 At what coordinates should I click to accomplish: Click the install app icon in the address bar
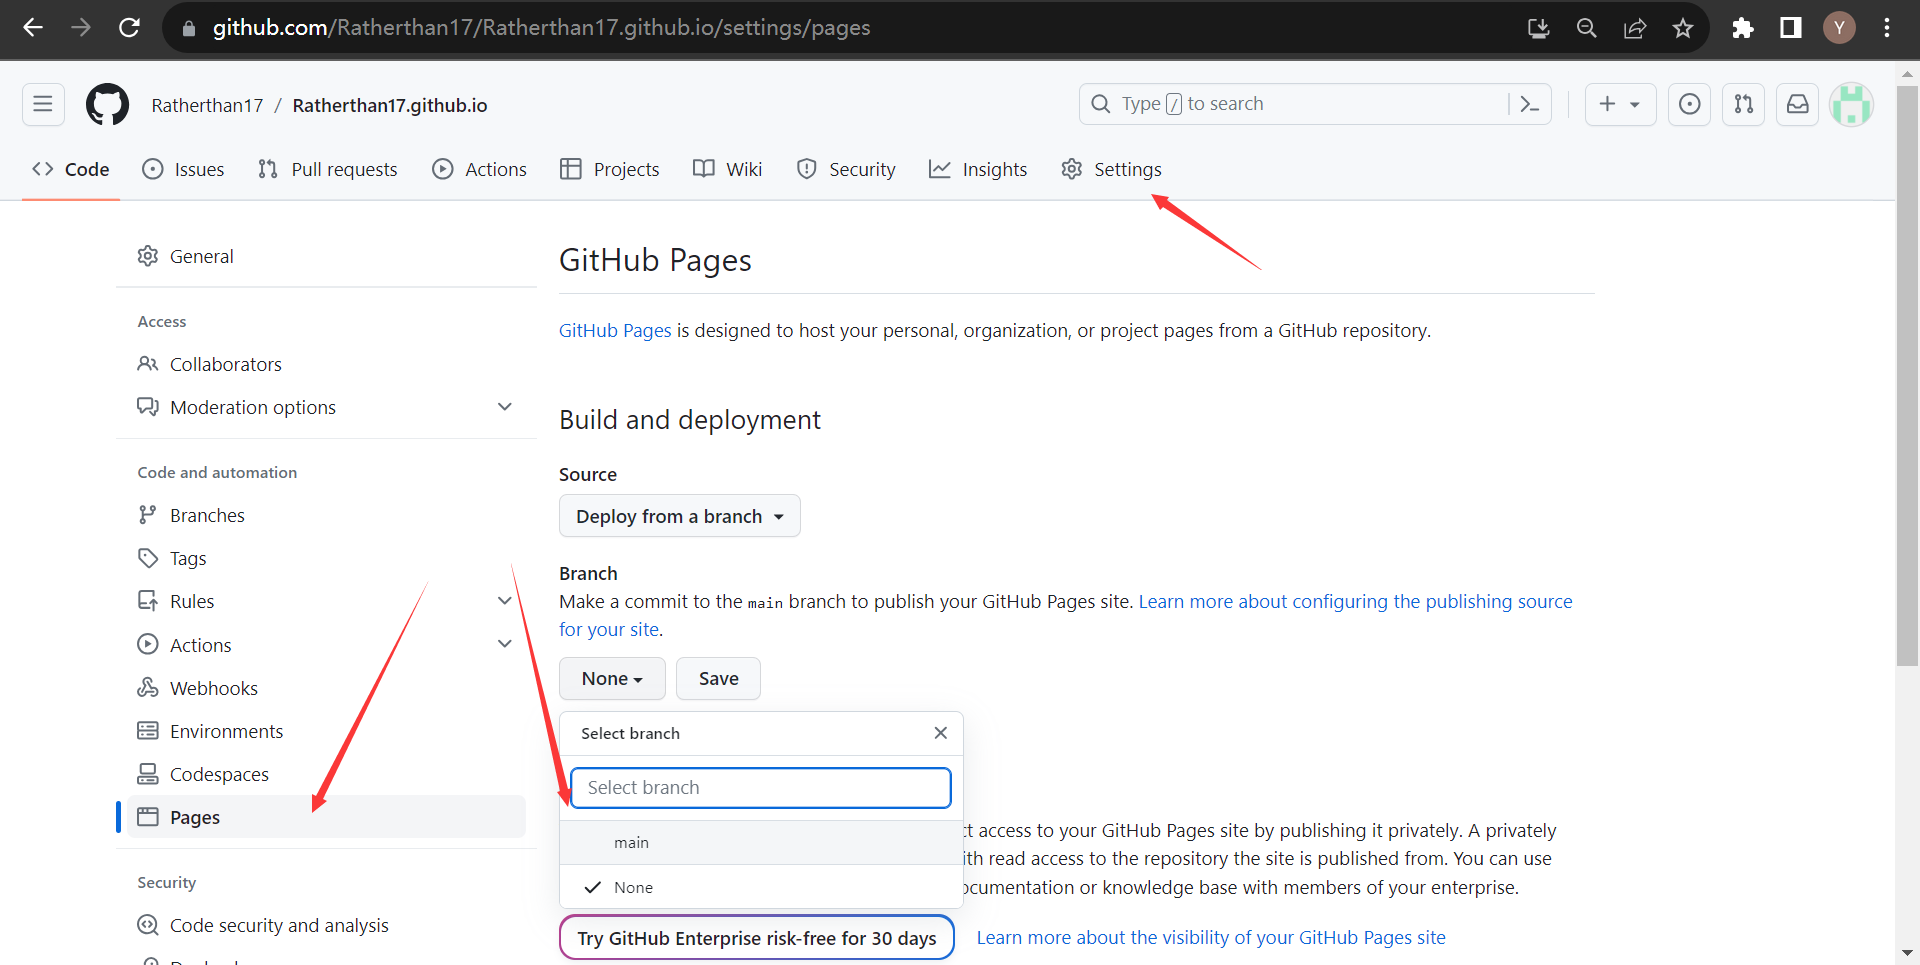tap(1539, 28)
